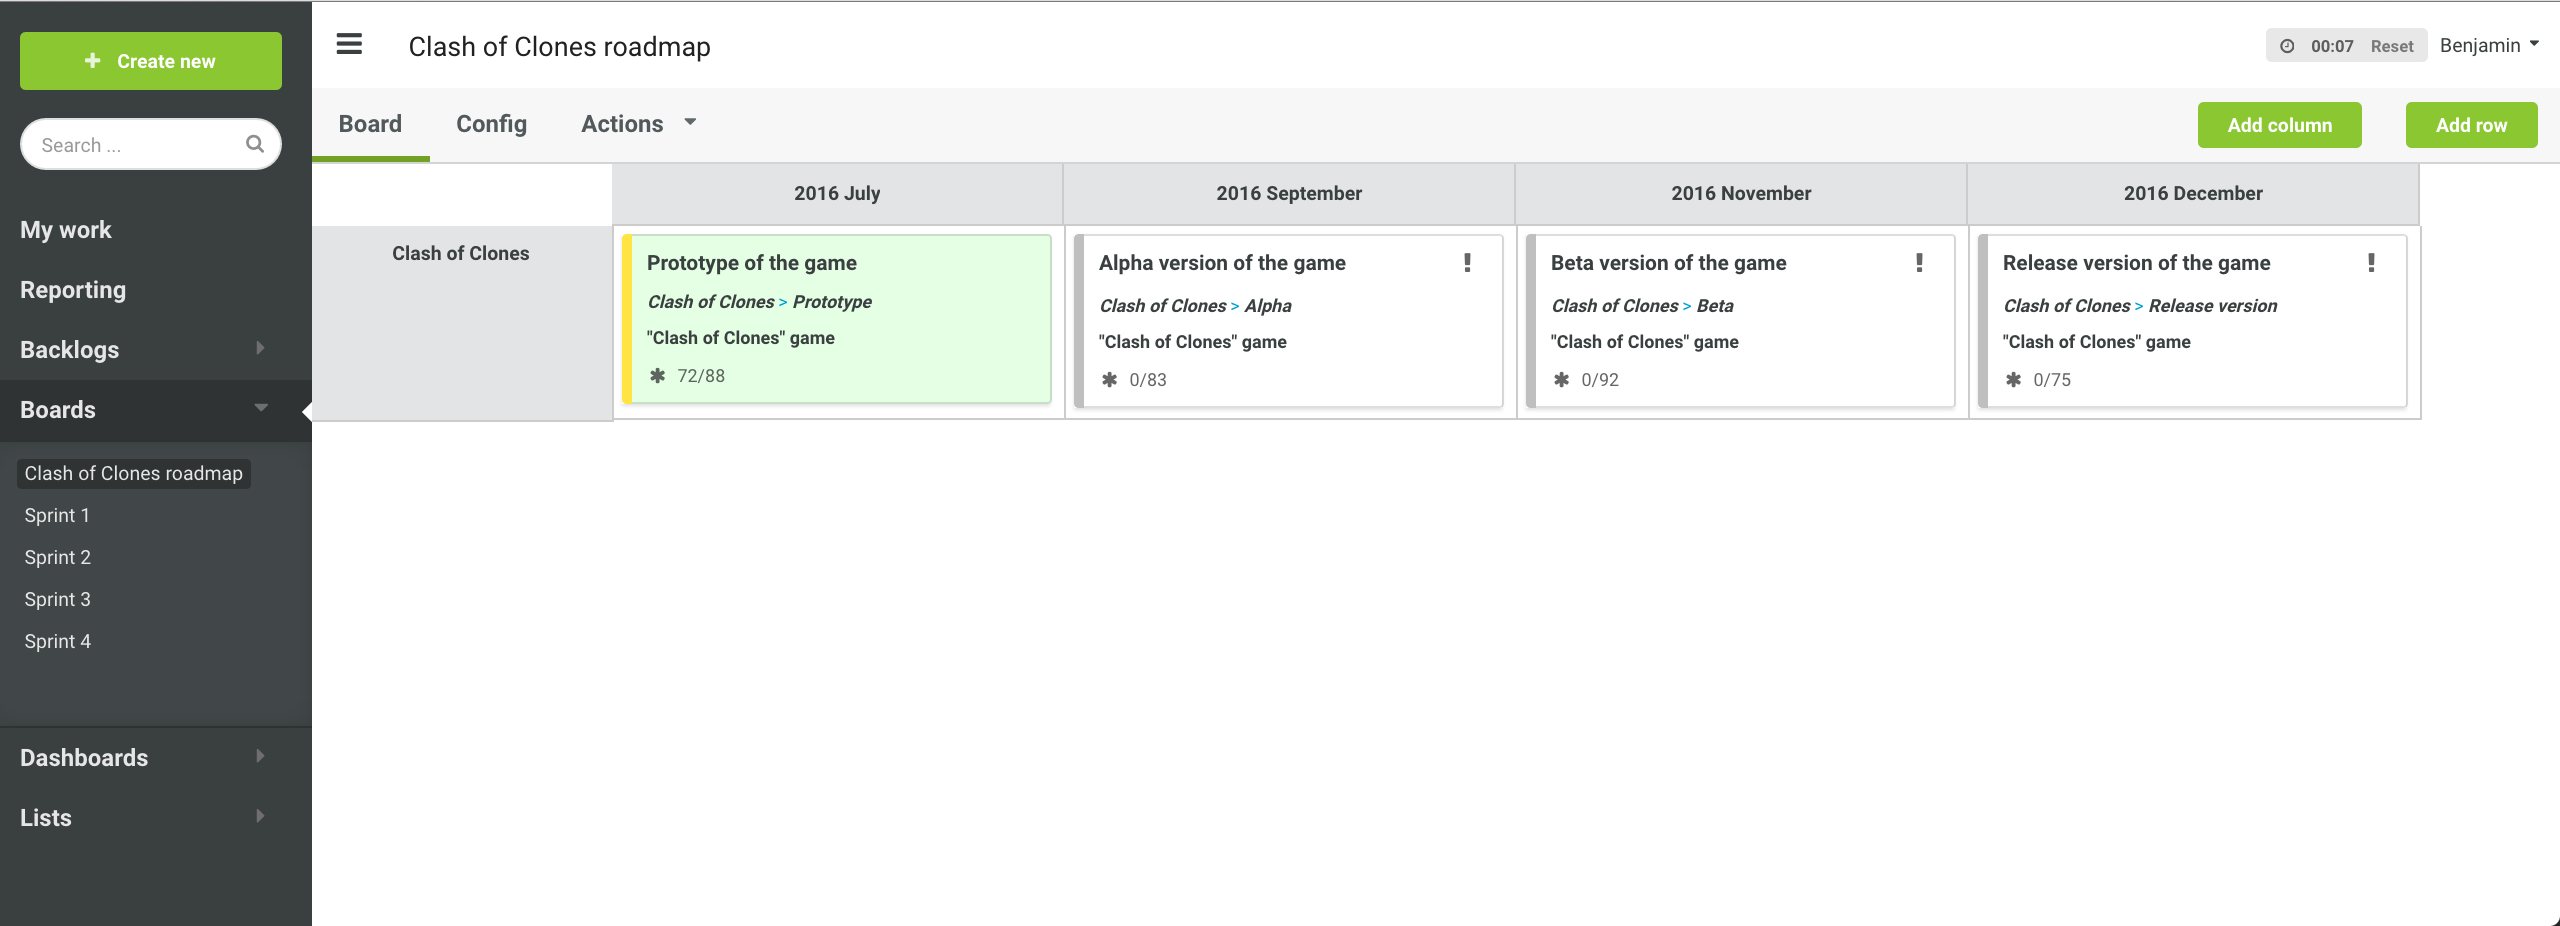
Task: Click Clash of Clones > Alpha breadcrumb
Action: (x=1195, y=306)
